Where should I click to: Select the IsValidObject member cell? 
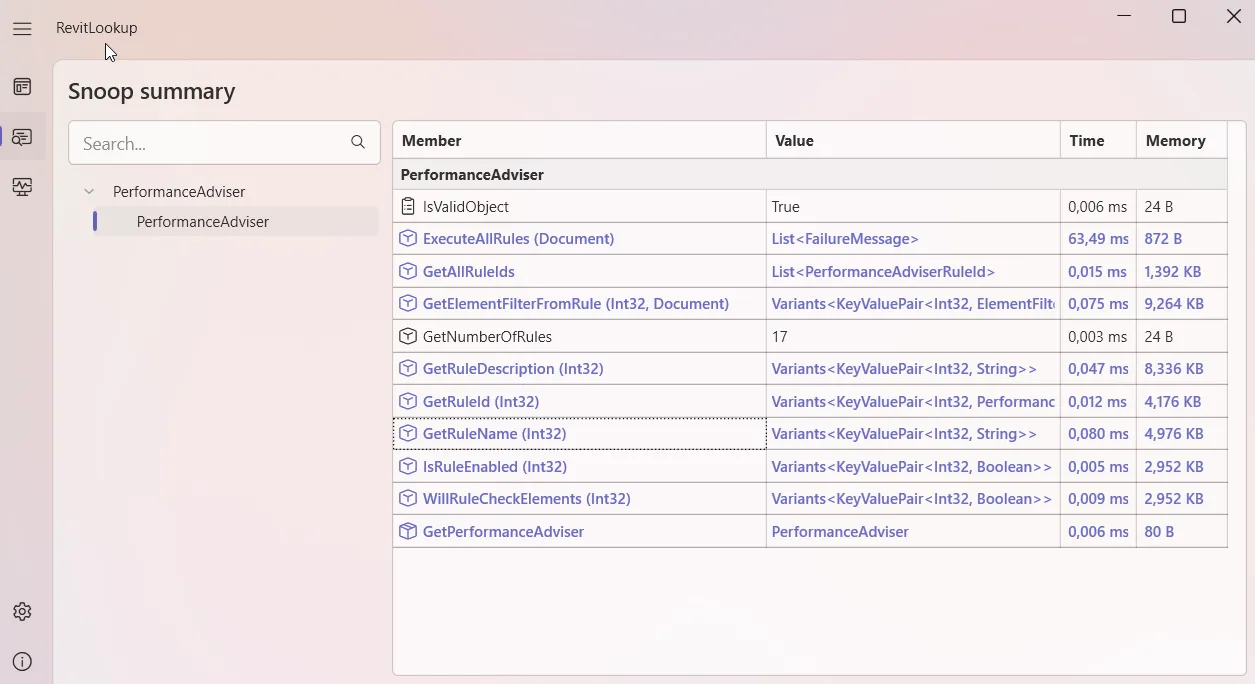point(580,207)
